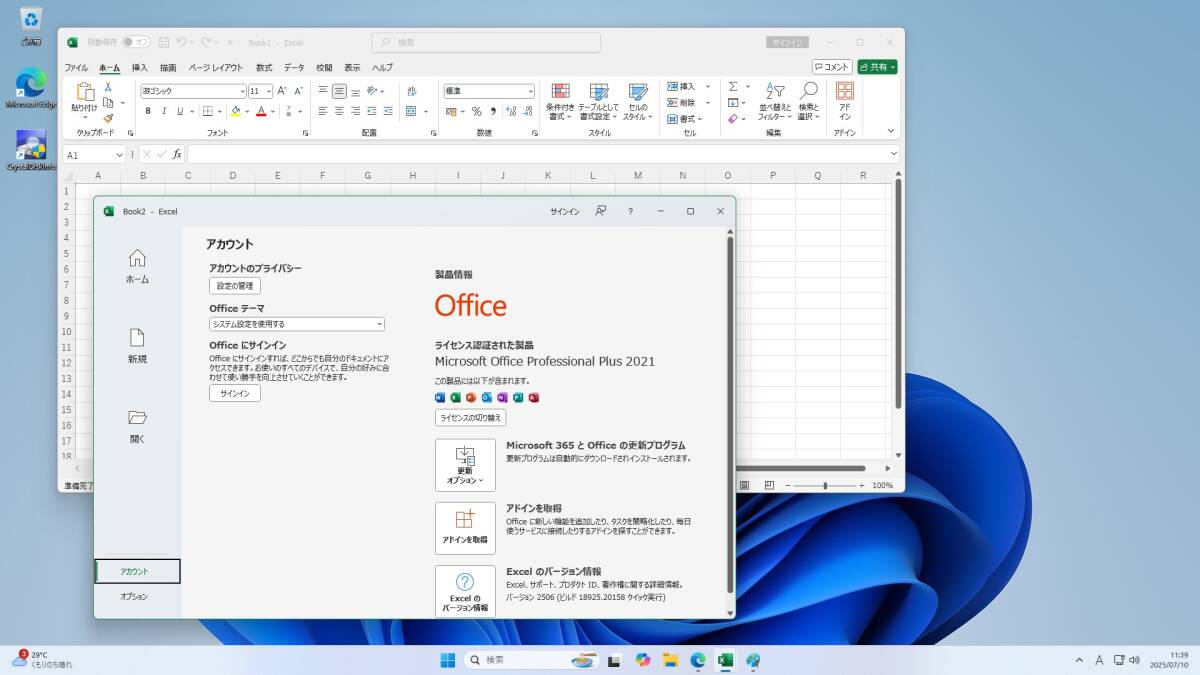
Task: Click the Help question mark in Book2 title bar
Action: 630,211
